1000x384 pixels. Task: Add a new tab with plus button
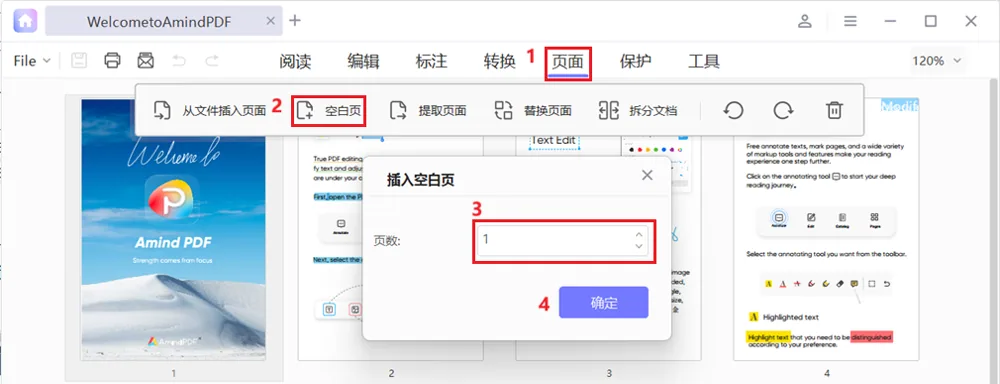[x=295, y=20]
